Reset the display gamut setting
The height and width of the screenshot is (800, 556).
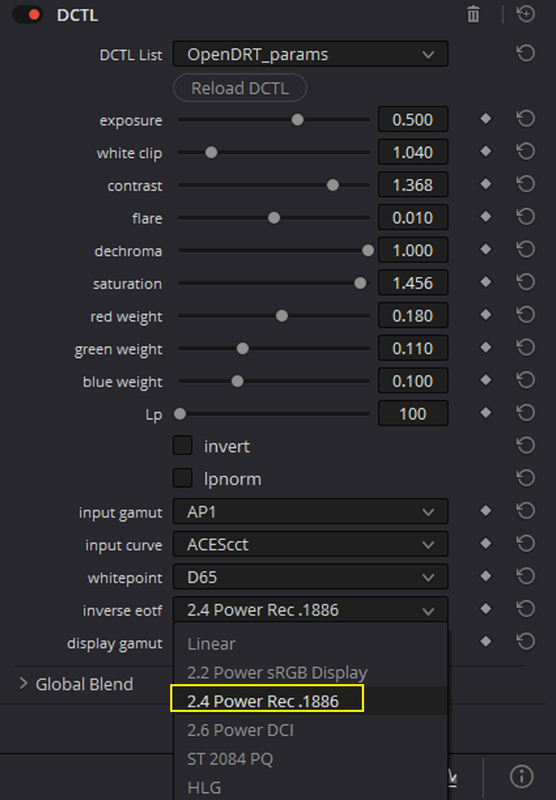pyautogui.click(x=525, y=641)
